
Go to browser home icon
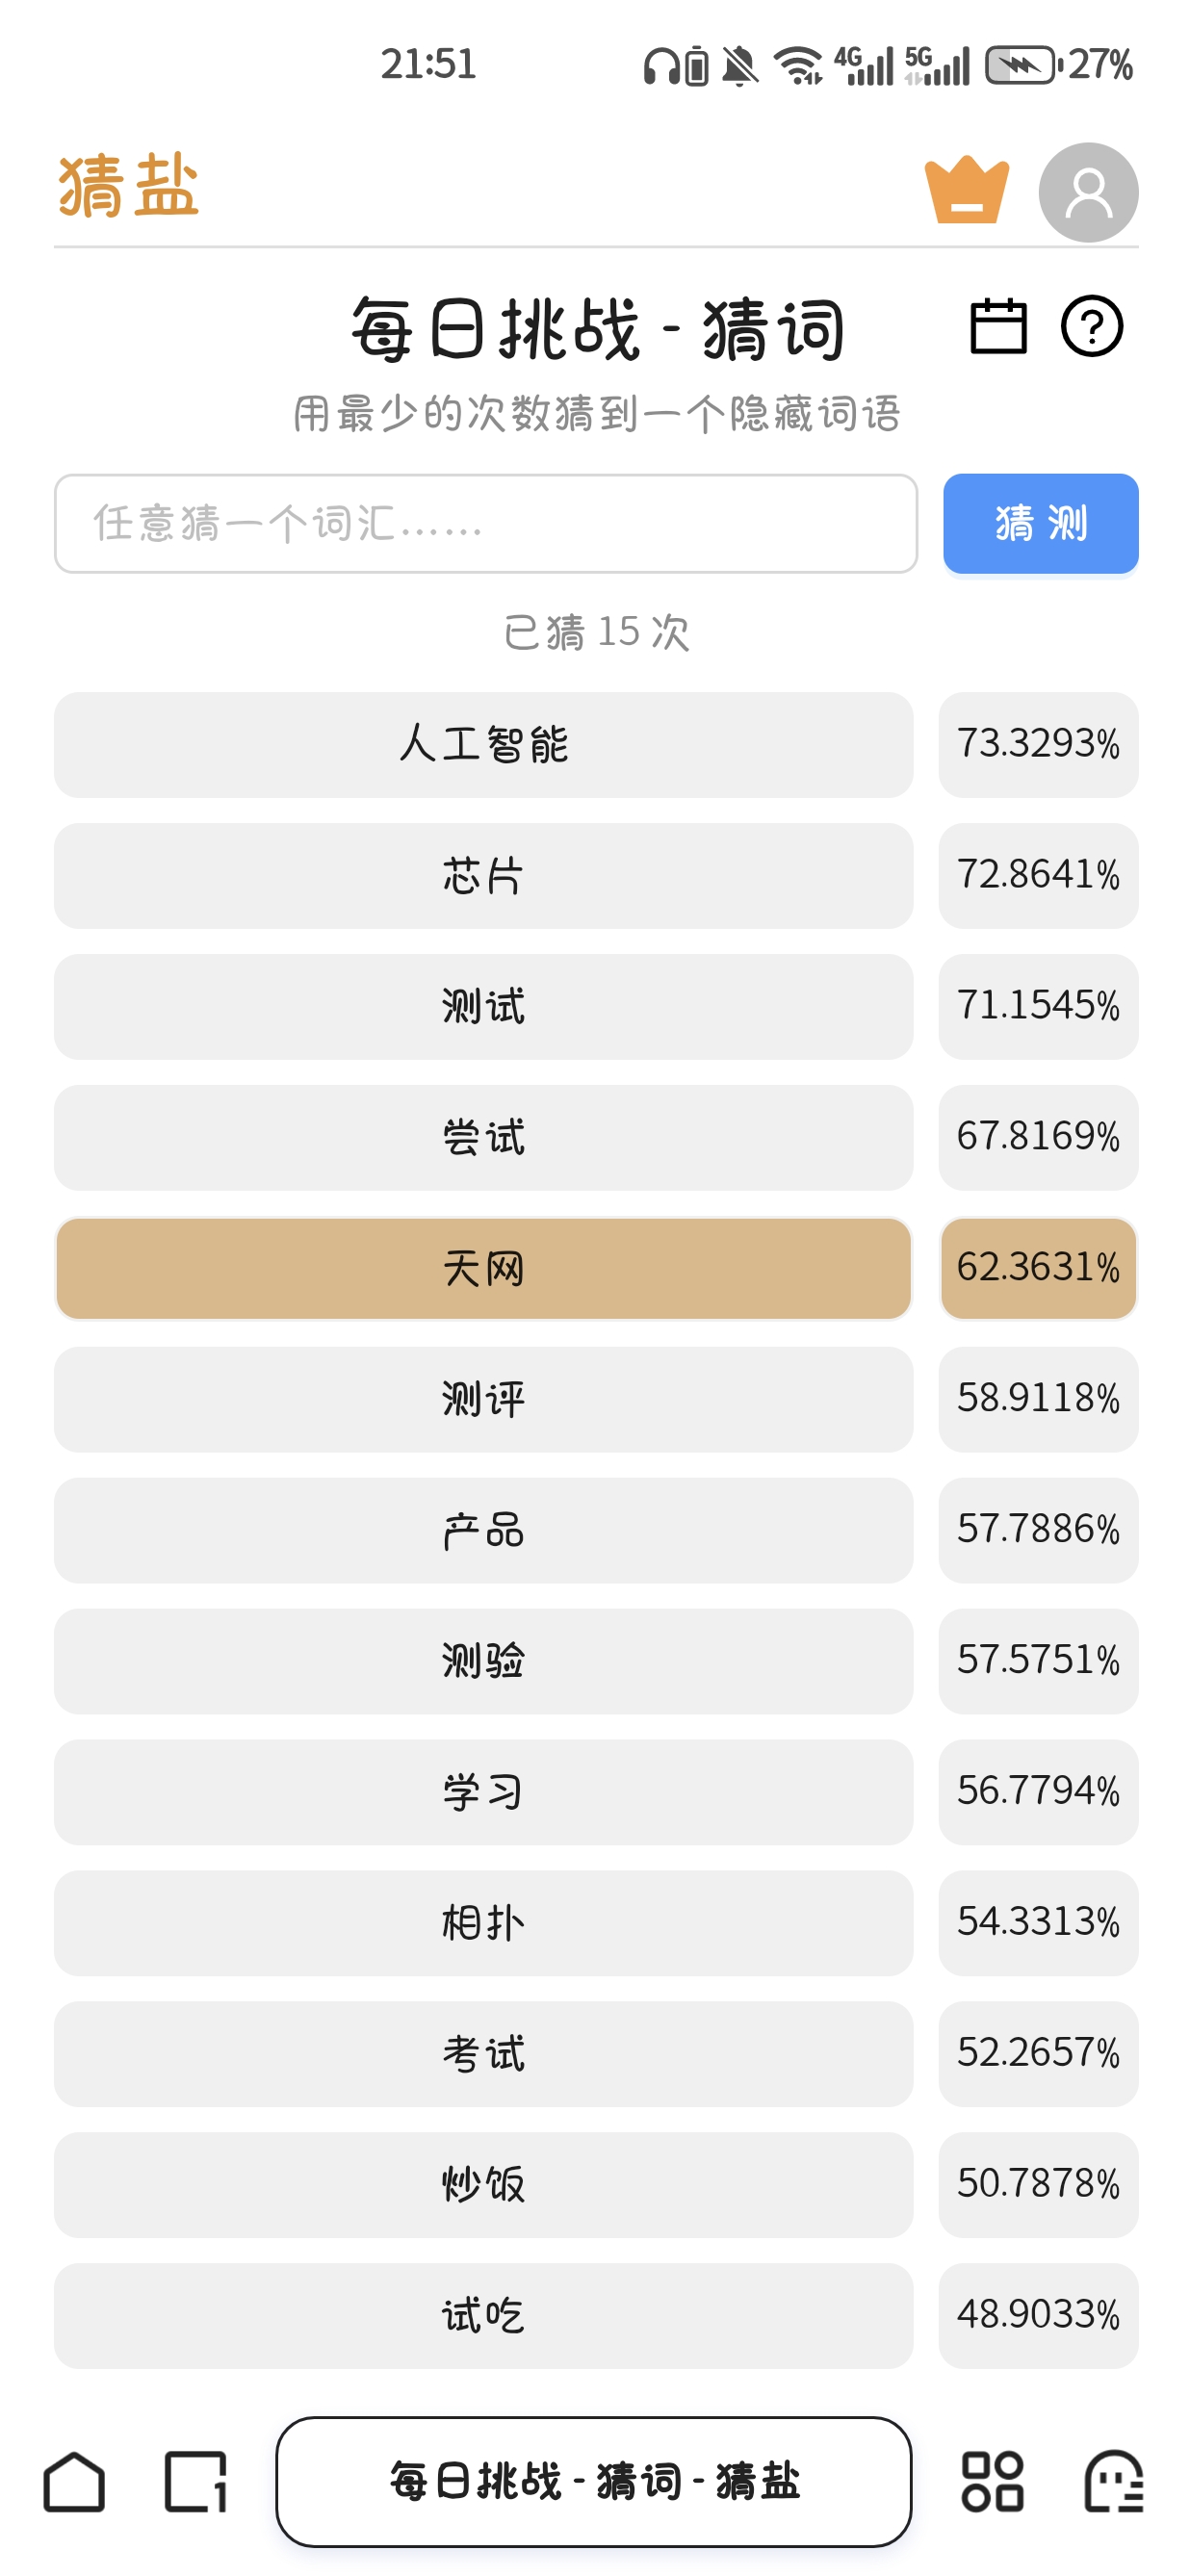tap(74, 2482)
